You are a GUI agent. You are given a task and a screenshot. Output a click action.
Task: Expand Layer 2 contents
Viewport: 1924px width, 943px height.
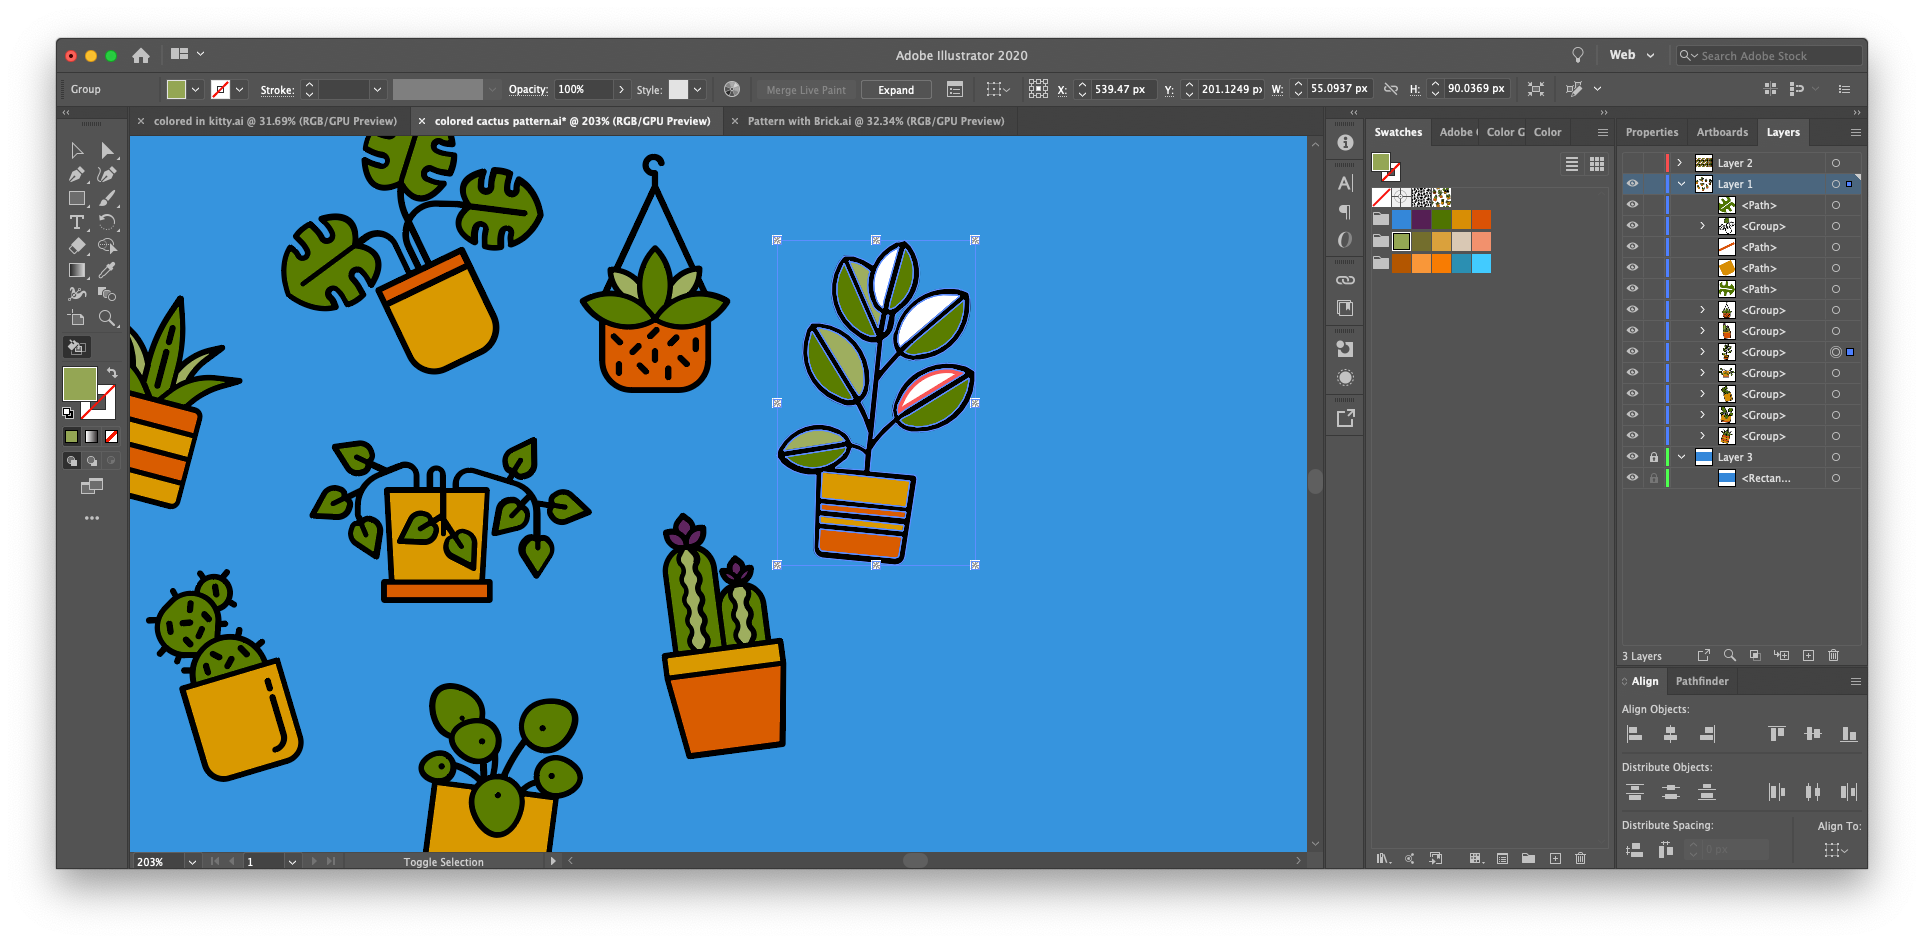click(1680, 163)
